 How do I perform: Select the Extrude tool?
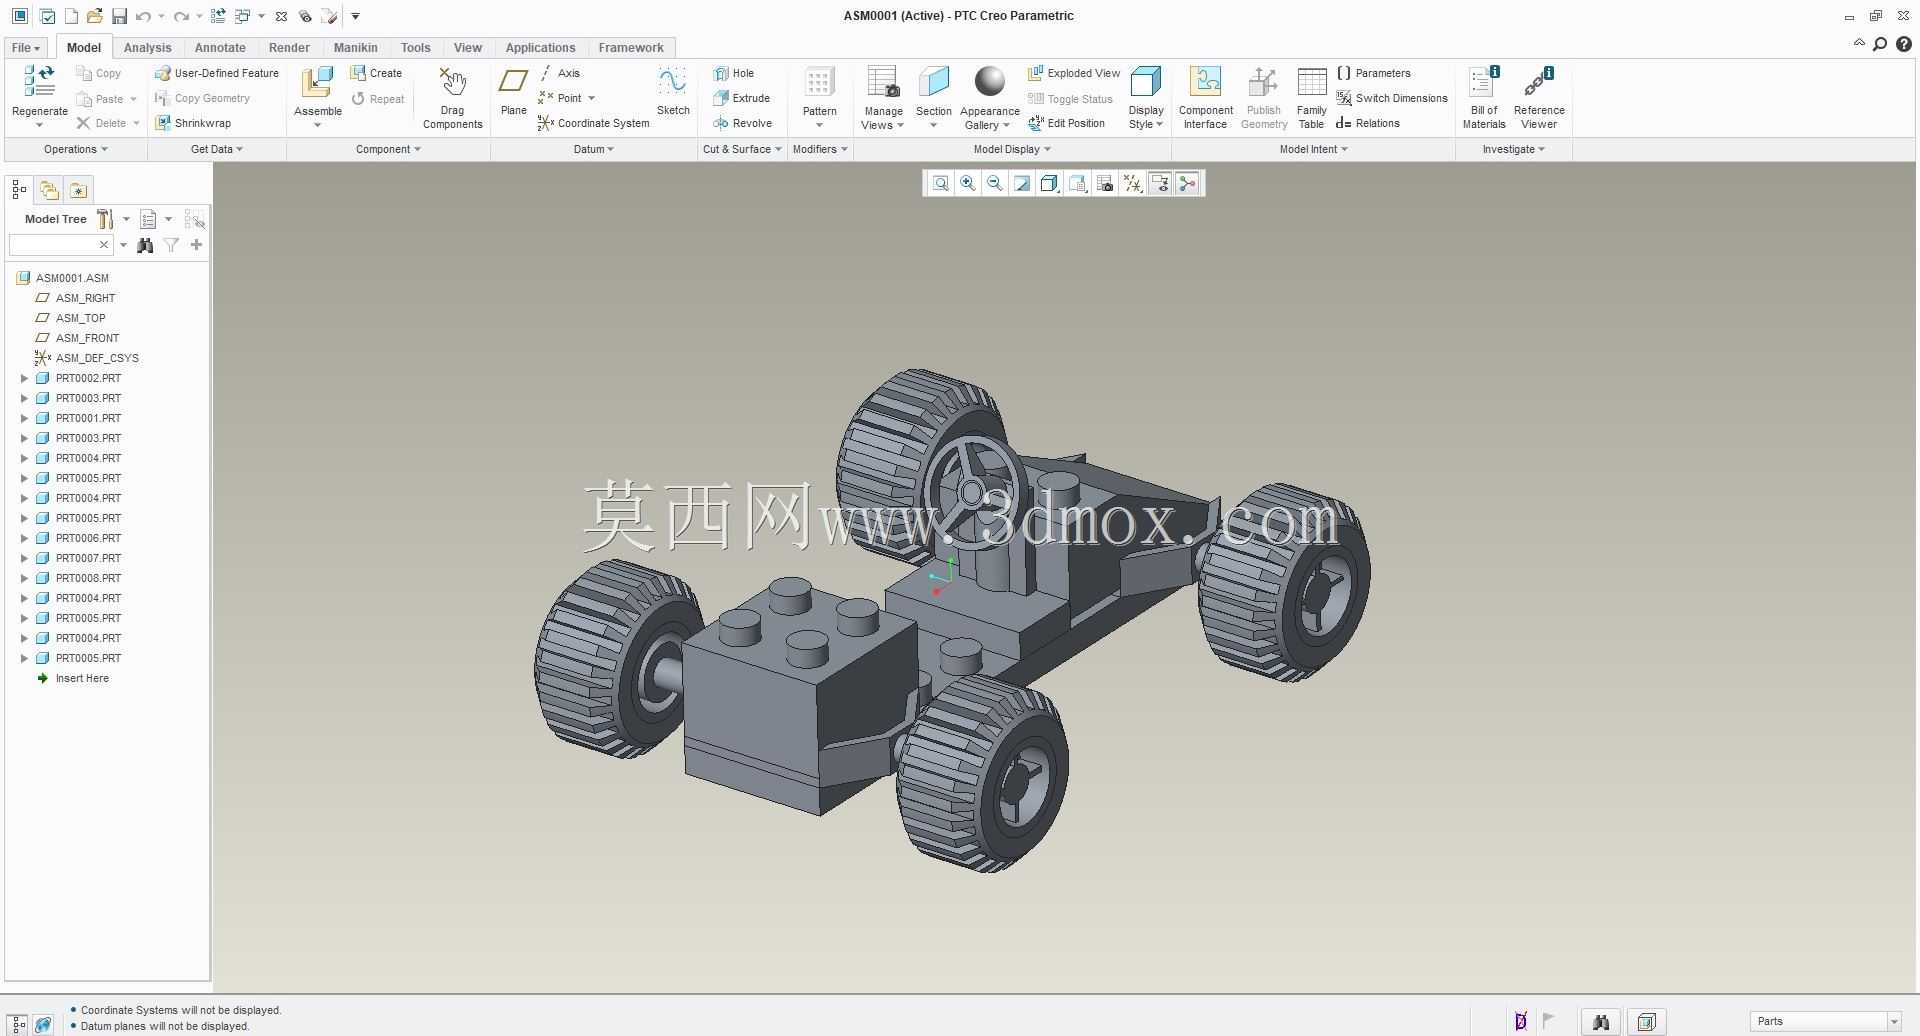[x=741, y=98]
